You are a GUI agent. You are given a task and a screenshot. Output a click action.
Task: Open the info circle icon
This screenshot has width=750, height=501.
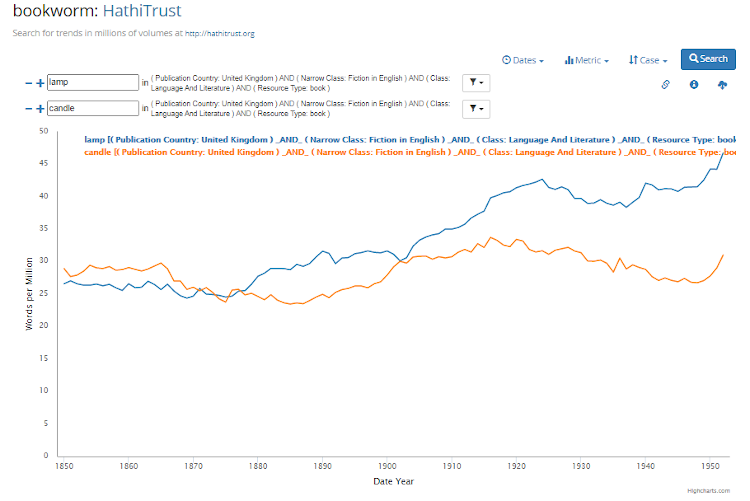pos(694,85)
